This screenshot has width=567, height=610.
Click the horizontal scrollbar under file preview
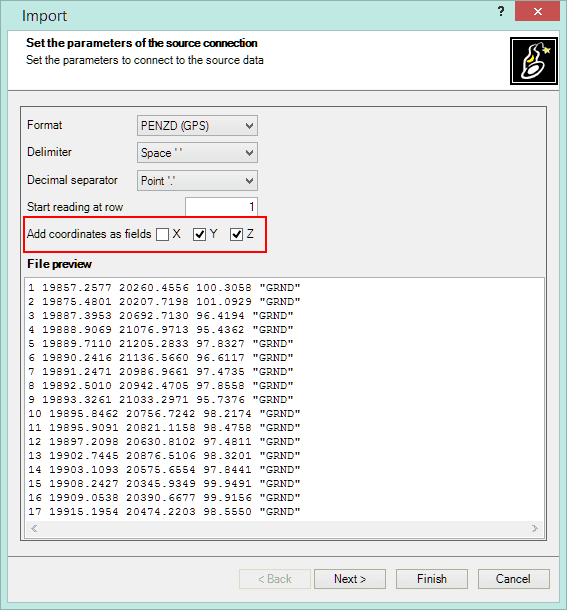284,528
